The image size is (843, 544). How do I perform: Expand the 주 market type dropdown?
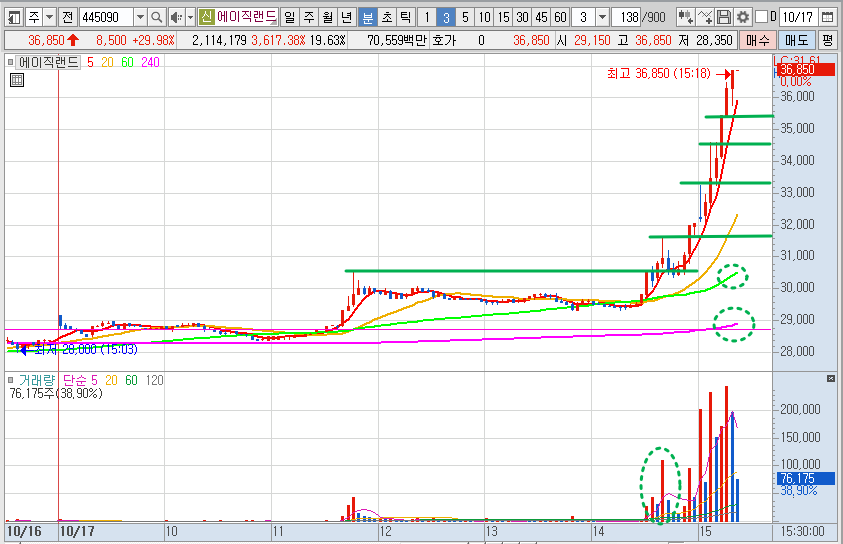[49, 18]
